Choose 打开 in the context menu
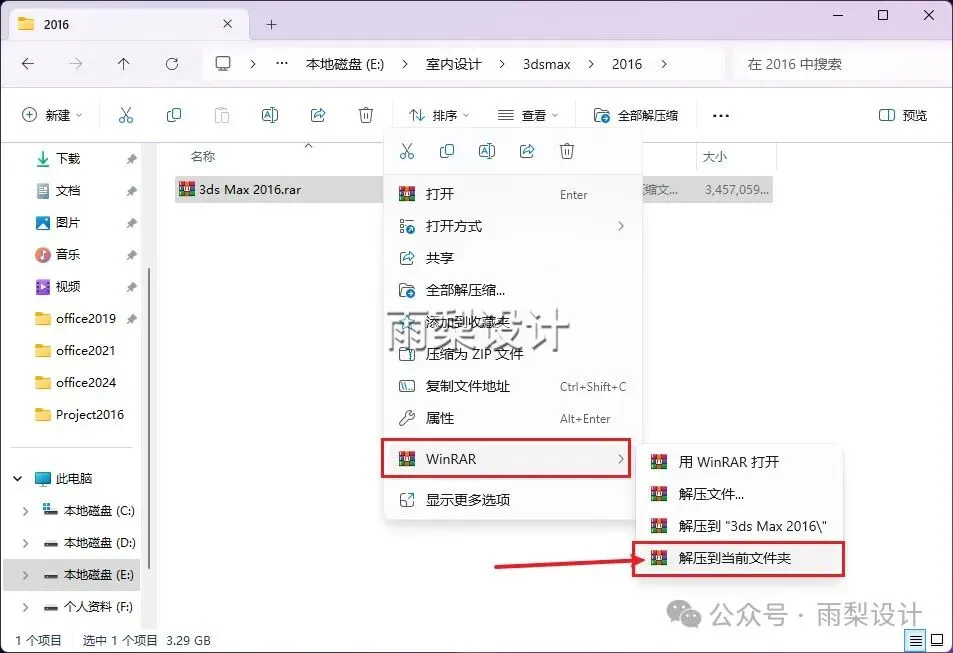 coord(512,194)
